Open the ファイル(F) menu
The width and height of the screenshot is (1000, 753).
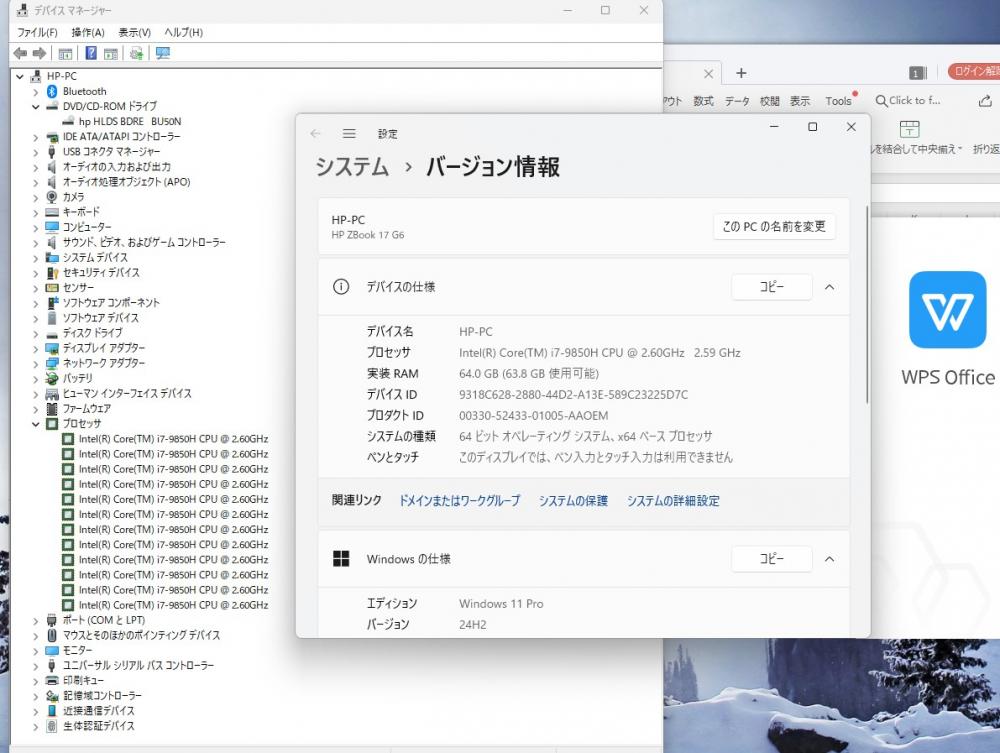click(x=37, y=33)
